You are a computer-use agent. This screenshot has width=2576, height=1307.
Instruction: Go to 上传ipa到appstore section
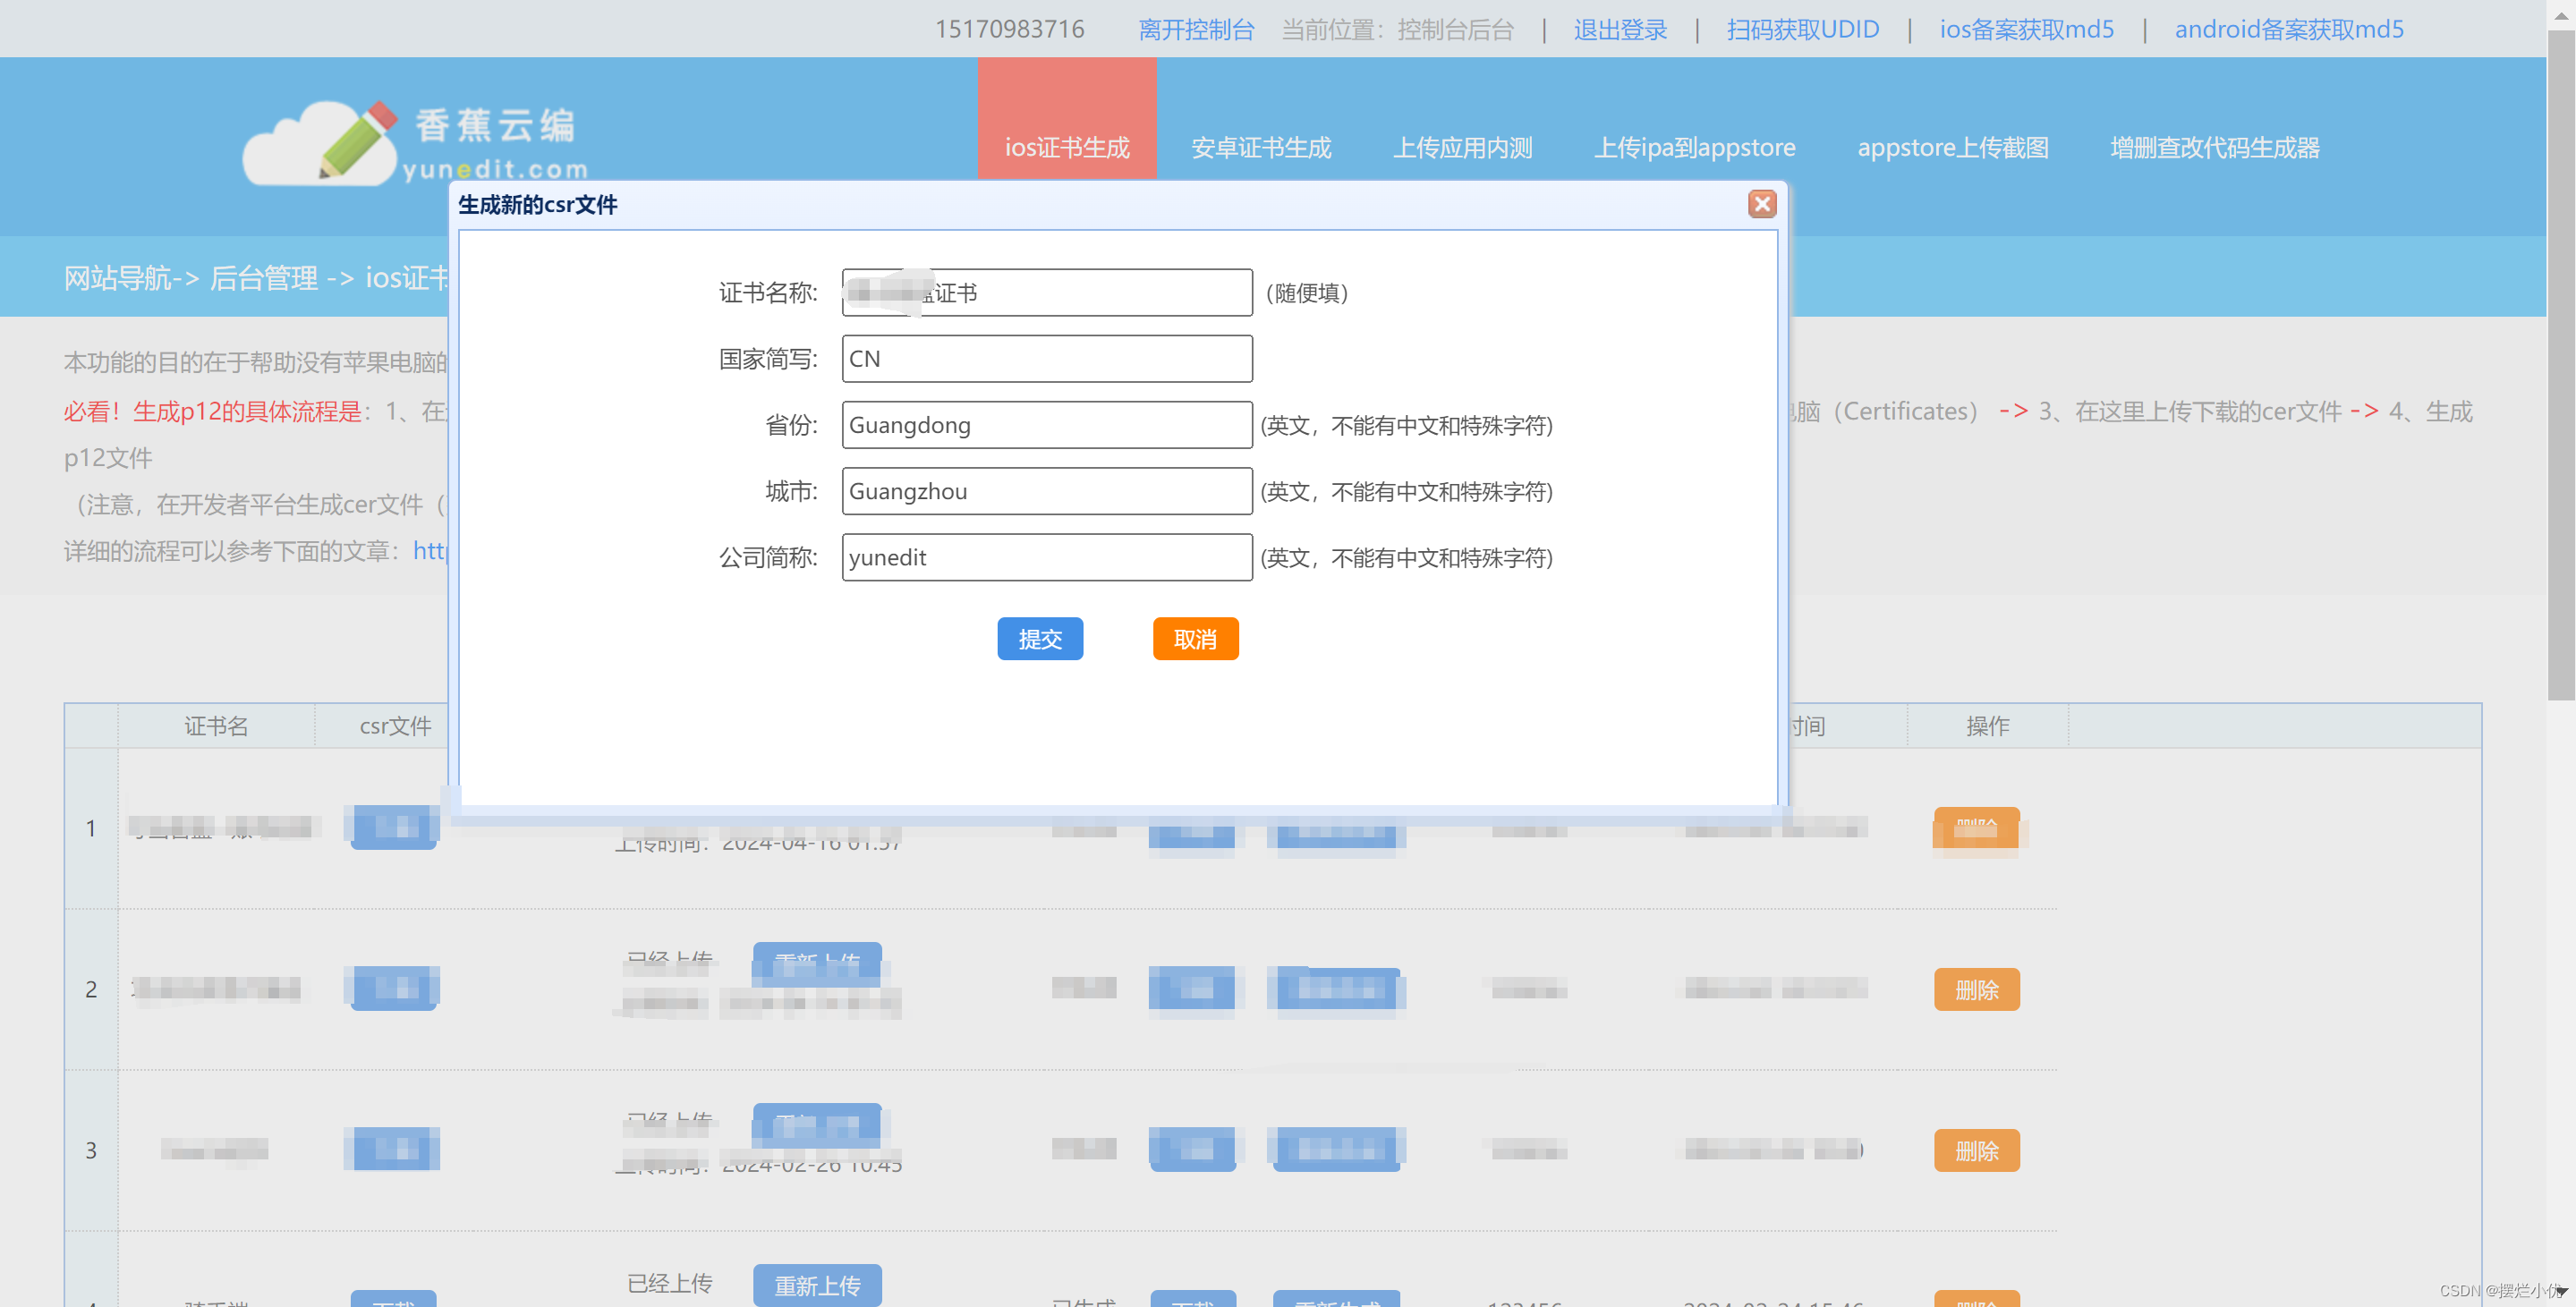point(1694,147)
